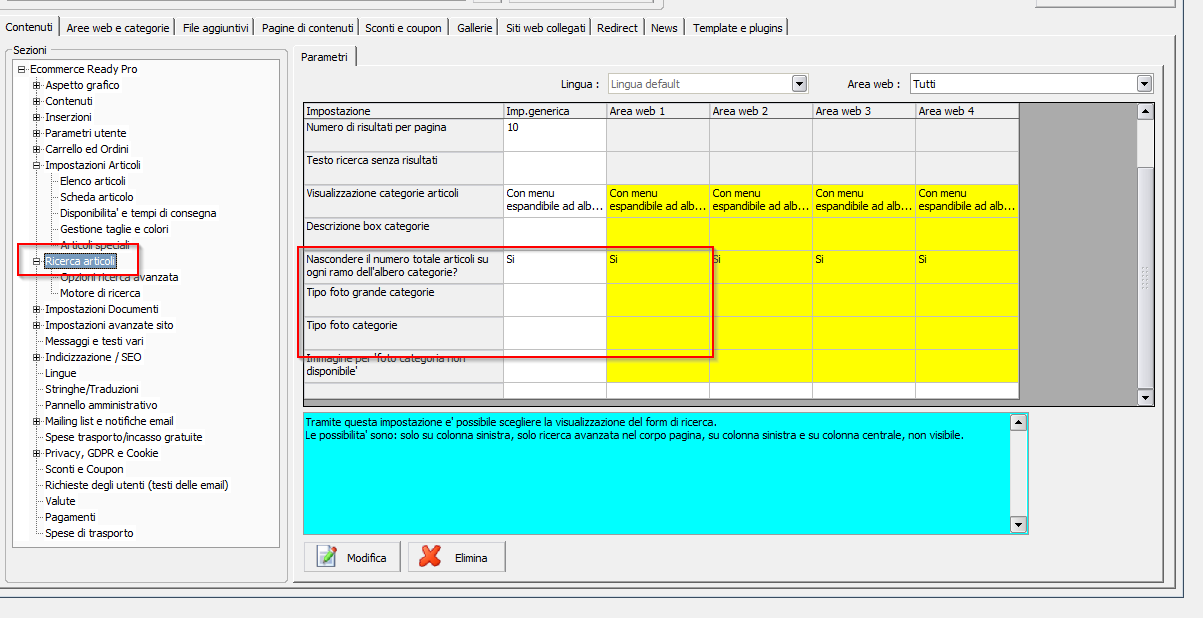Image resolution: width=1203 pixels, height=618 pixels.
Task: Expand the Aspetto grafico tree node
Action: coord(37,85)
